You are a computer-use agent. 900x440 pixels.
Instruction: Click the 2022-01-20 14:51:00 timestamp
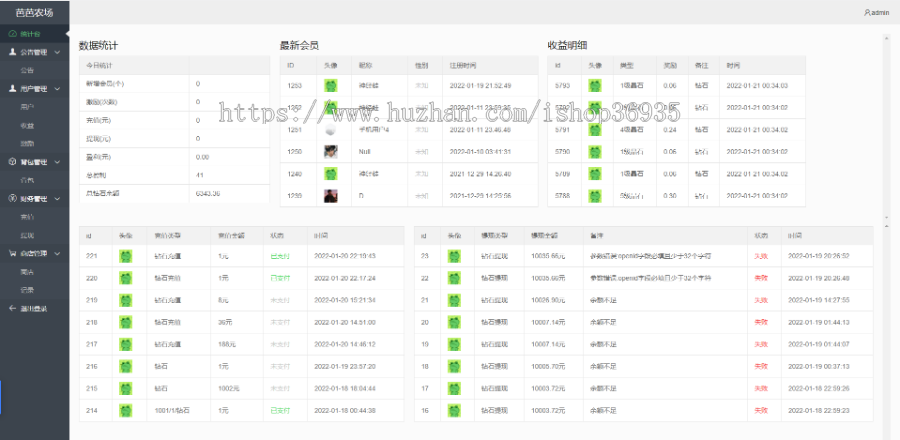click(345, 322)
